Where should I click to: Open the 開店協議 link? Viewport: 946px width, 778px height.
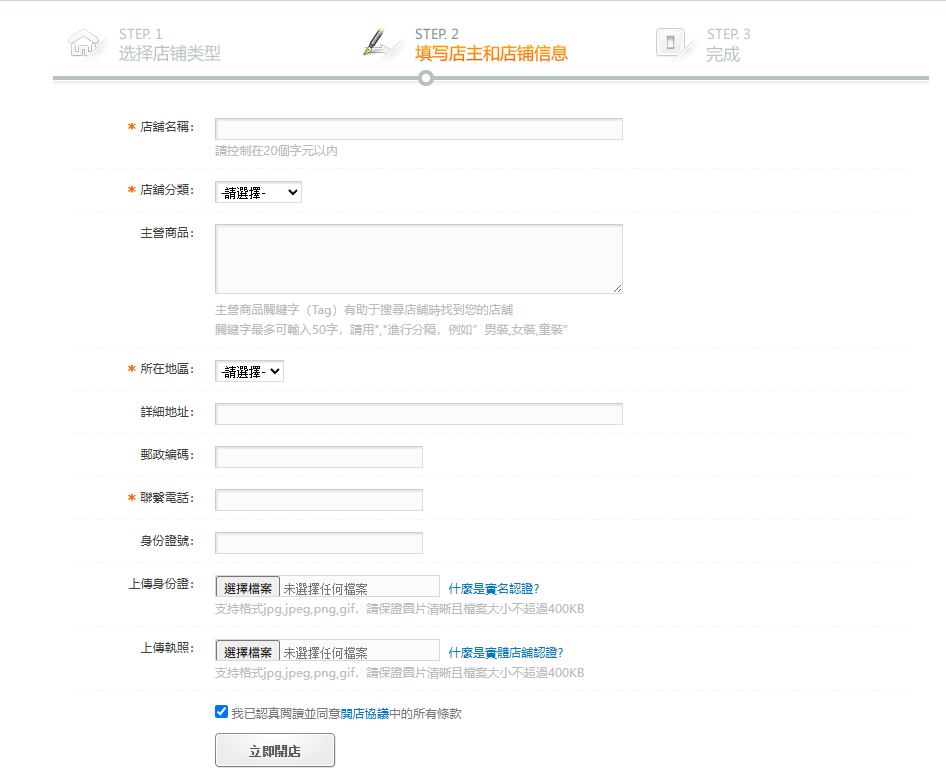(x=364, y=714)
